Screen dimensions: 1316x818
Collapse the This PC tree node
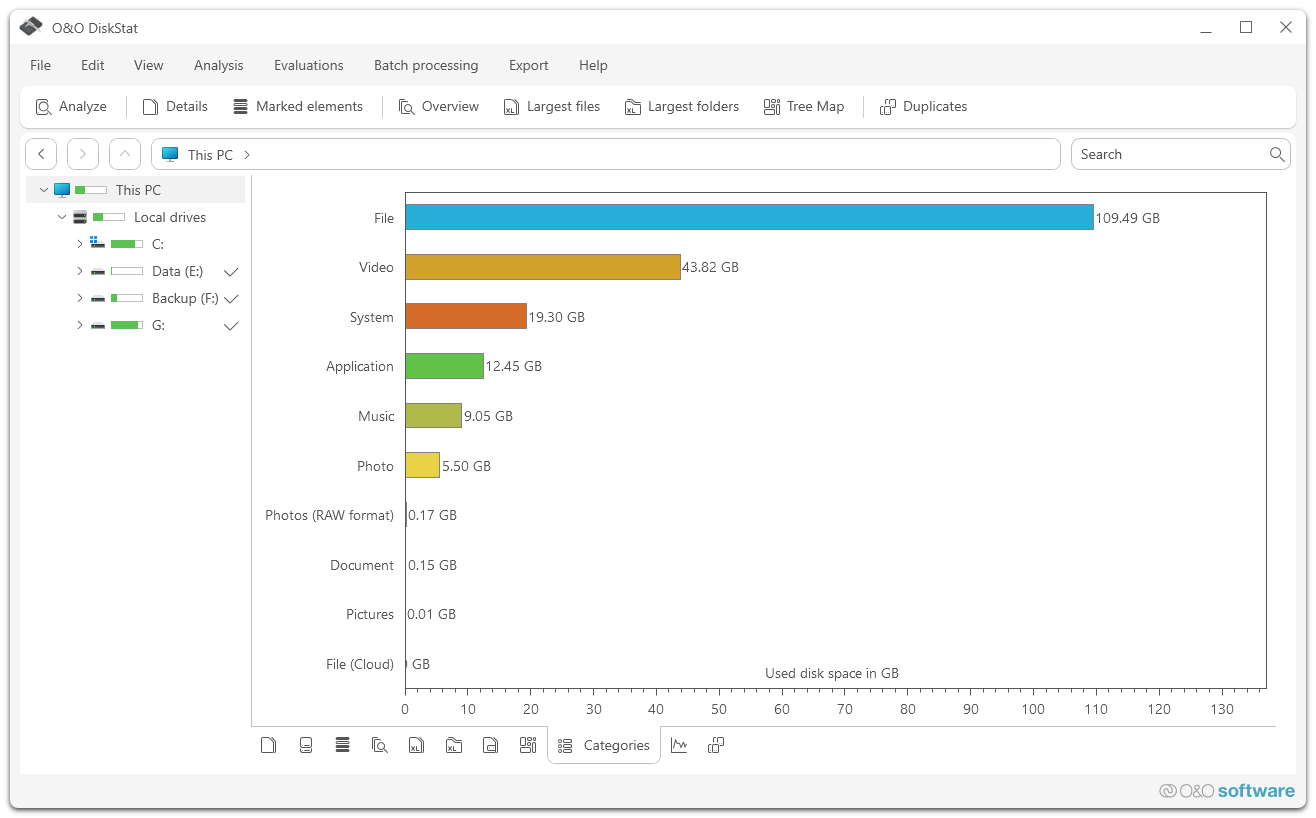(x=43, y=190)
